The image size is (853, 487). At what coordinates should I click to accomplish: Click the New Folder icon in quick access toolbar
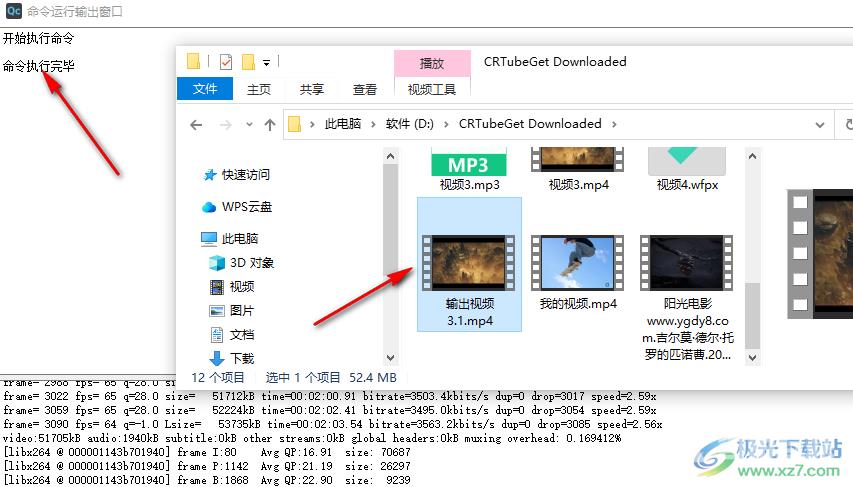point(249,62)
